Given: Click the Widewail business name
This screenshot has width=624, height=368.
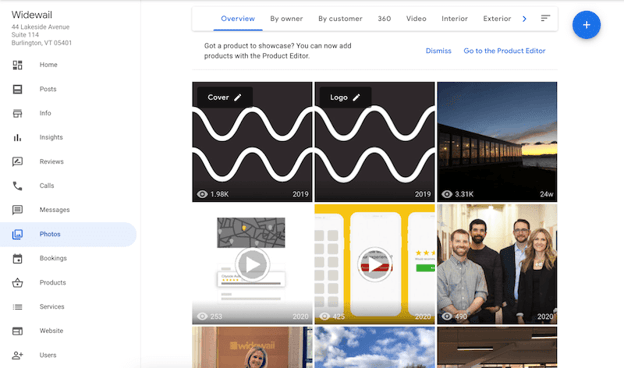Looking at the screenshot, I should (32, 15).
